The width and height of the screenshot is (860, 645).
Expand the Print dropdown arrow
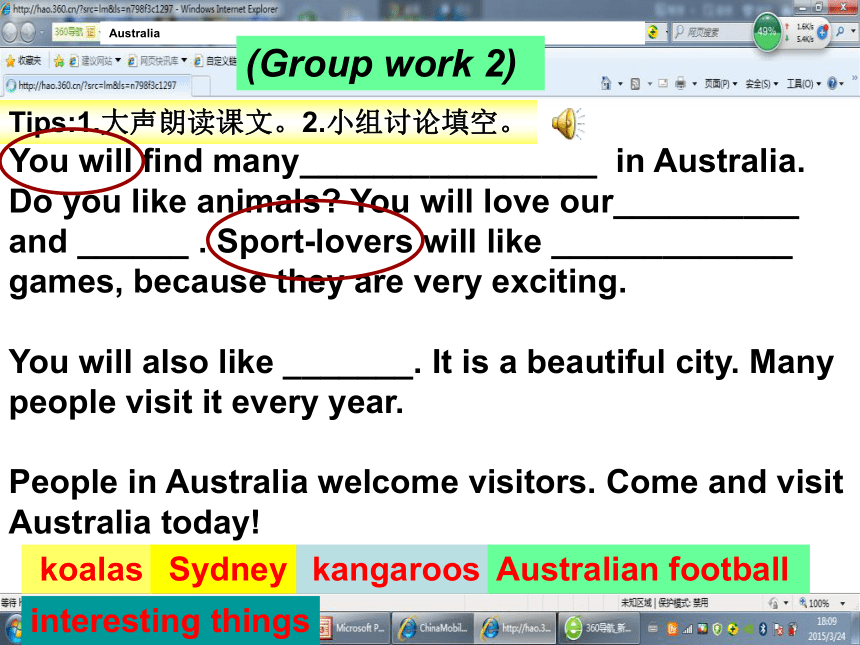pyautogui.click(x=694, y=84)
